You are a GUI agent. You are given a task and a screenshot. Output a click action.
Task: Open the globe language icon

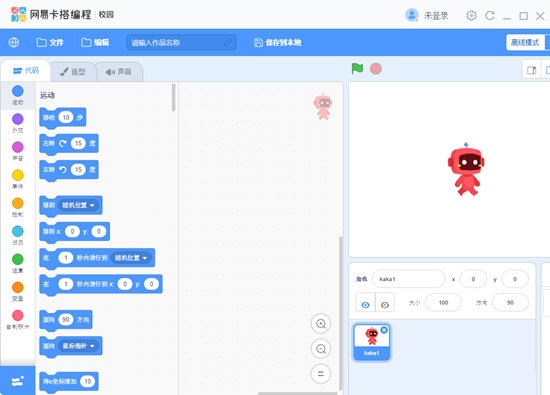(14, 42)
